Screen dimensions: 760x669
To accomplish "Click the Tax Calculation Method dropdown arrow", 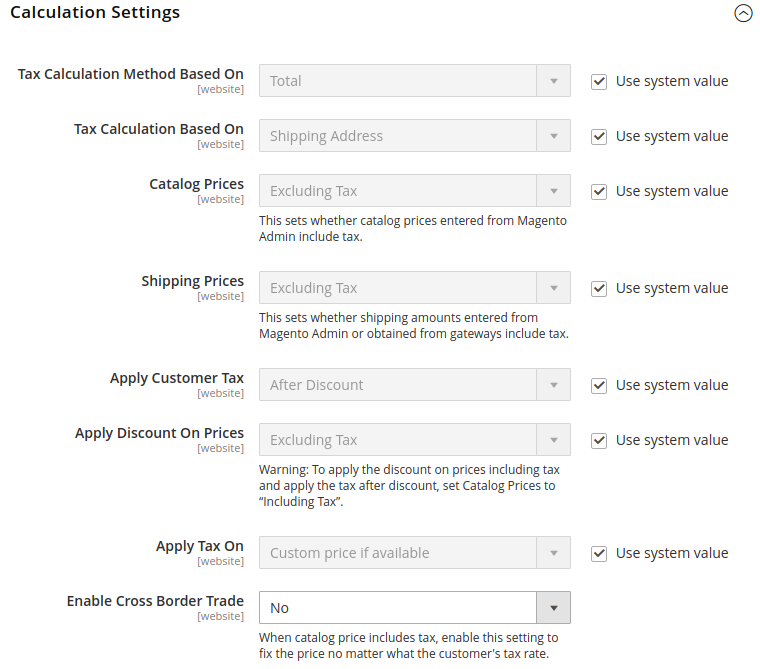I will click(x=553, y=81).
